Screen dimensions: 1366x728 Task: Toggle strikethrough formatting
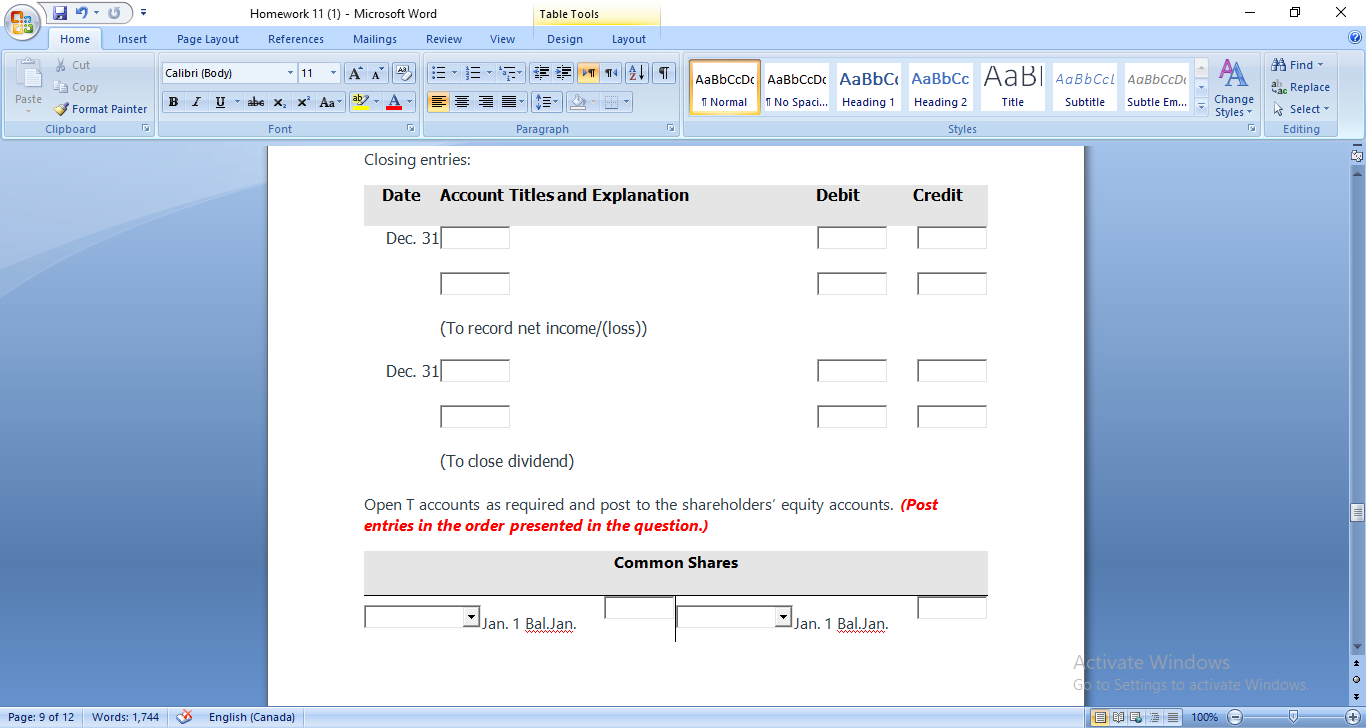(x=256, y=102)
